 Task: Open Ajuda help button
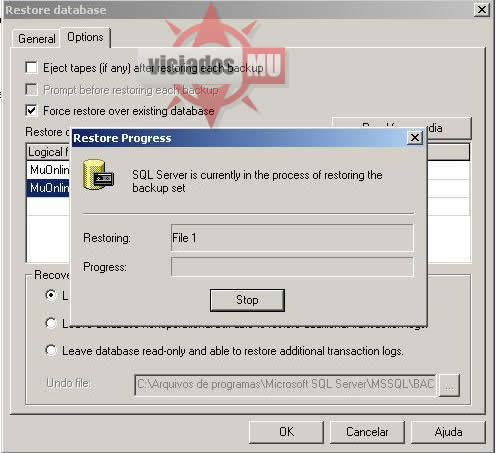point(448,432)
